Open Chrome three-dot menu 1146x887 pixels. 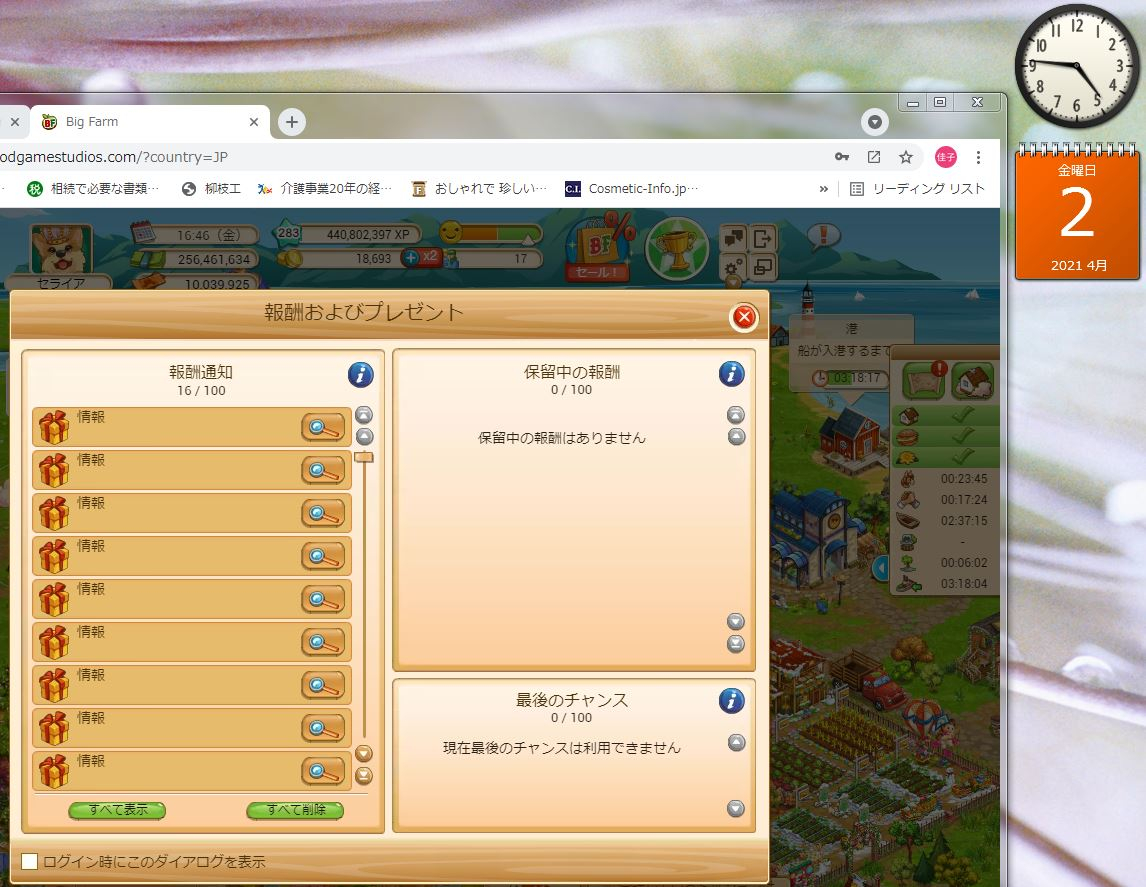[x=978, y=157]
